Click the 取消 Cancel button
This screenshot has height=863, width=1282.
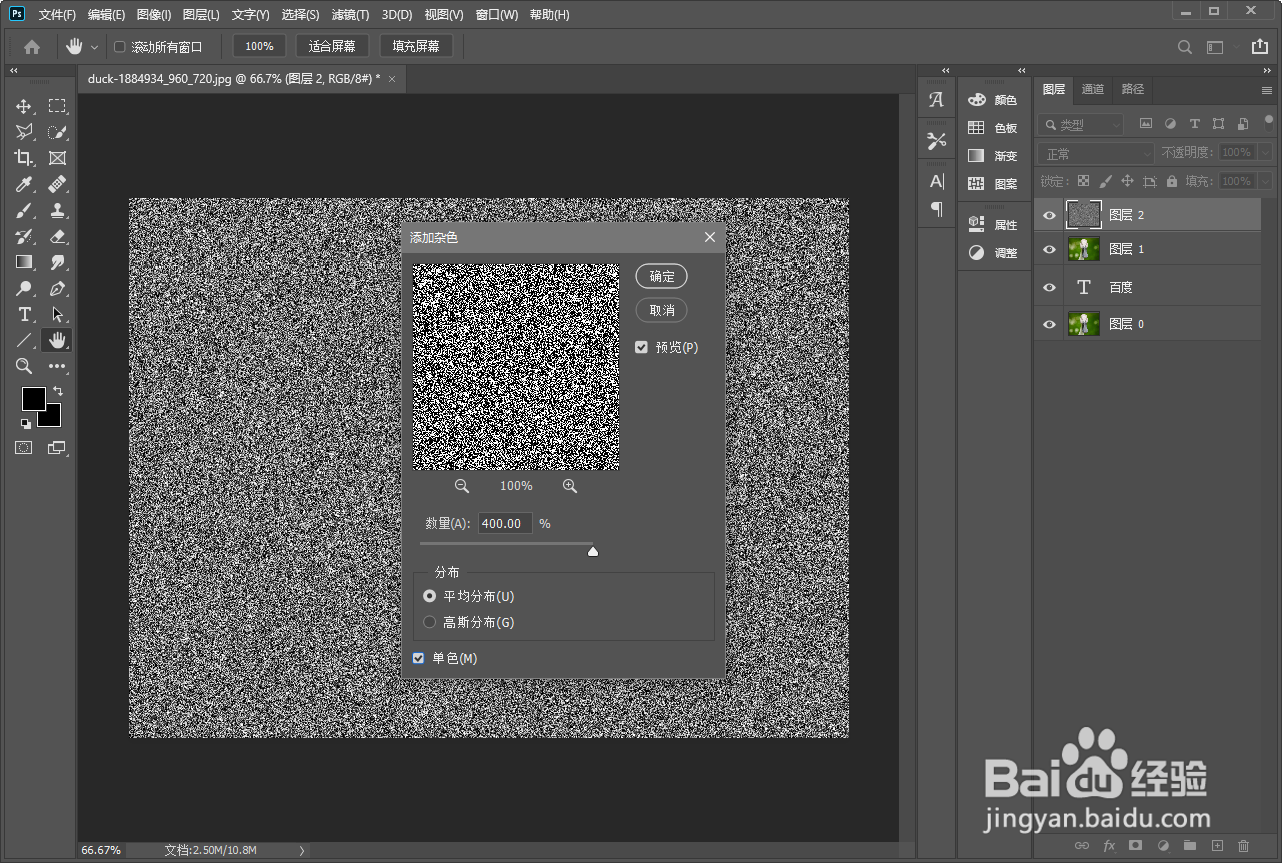tap(662, 310)
